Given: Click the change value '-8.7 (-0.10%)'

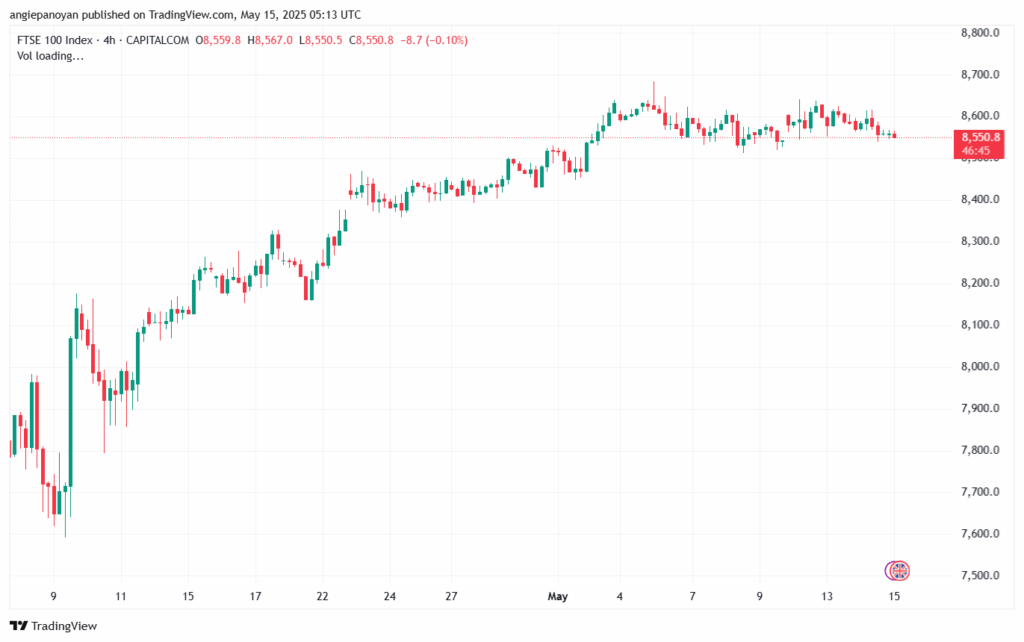Looking at the screenshot, I should pyautogui.click(x=434, y=40).
